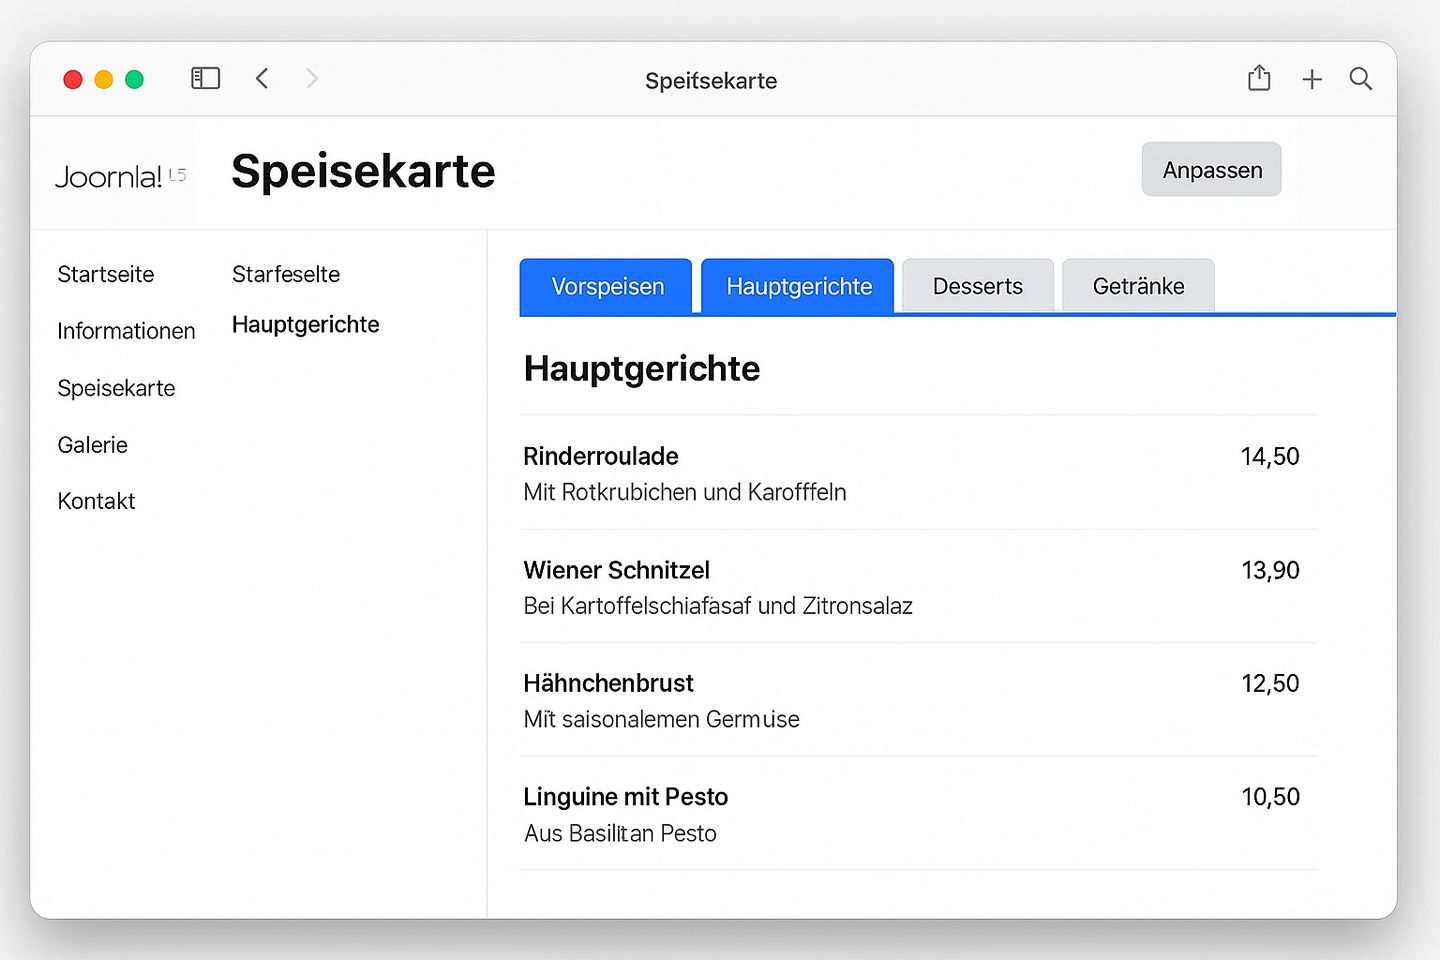Maximize window with green button
Screen dimensions: 1440x960
point(134,79)
